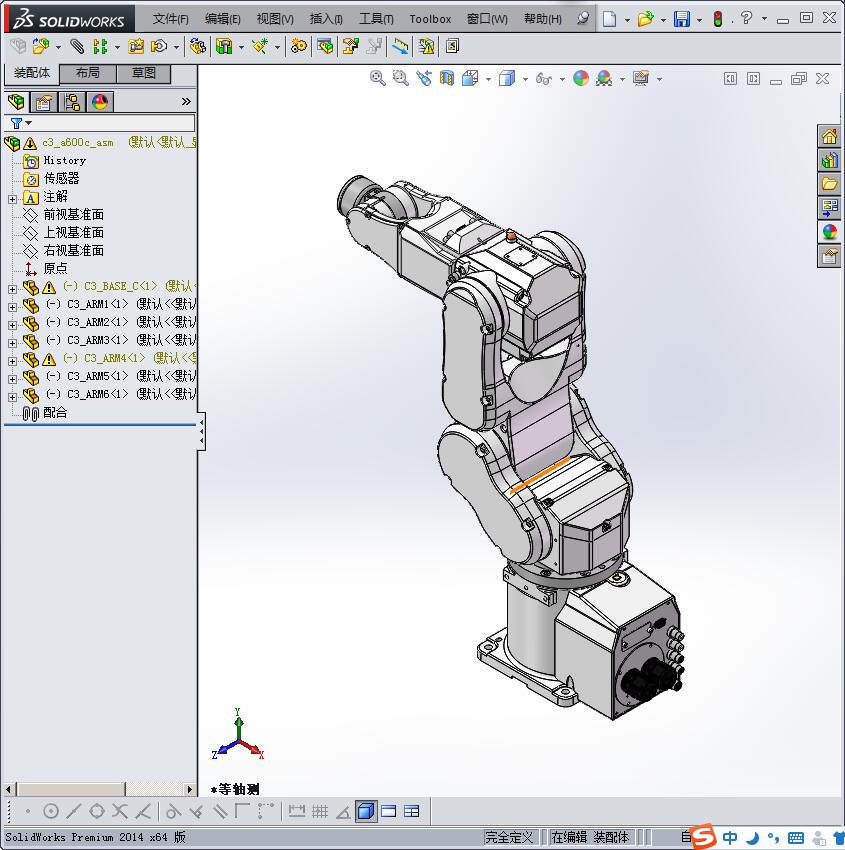
Task: Click the Linear Component Pattern icon
Action: 100,47
